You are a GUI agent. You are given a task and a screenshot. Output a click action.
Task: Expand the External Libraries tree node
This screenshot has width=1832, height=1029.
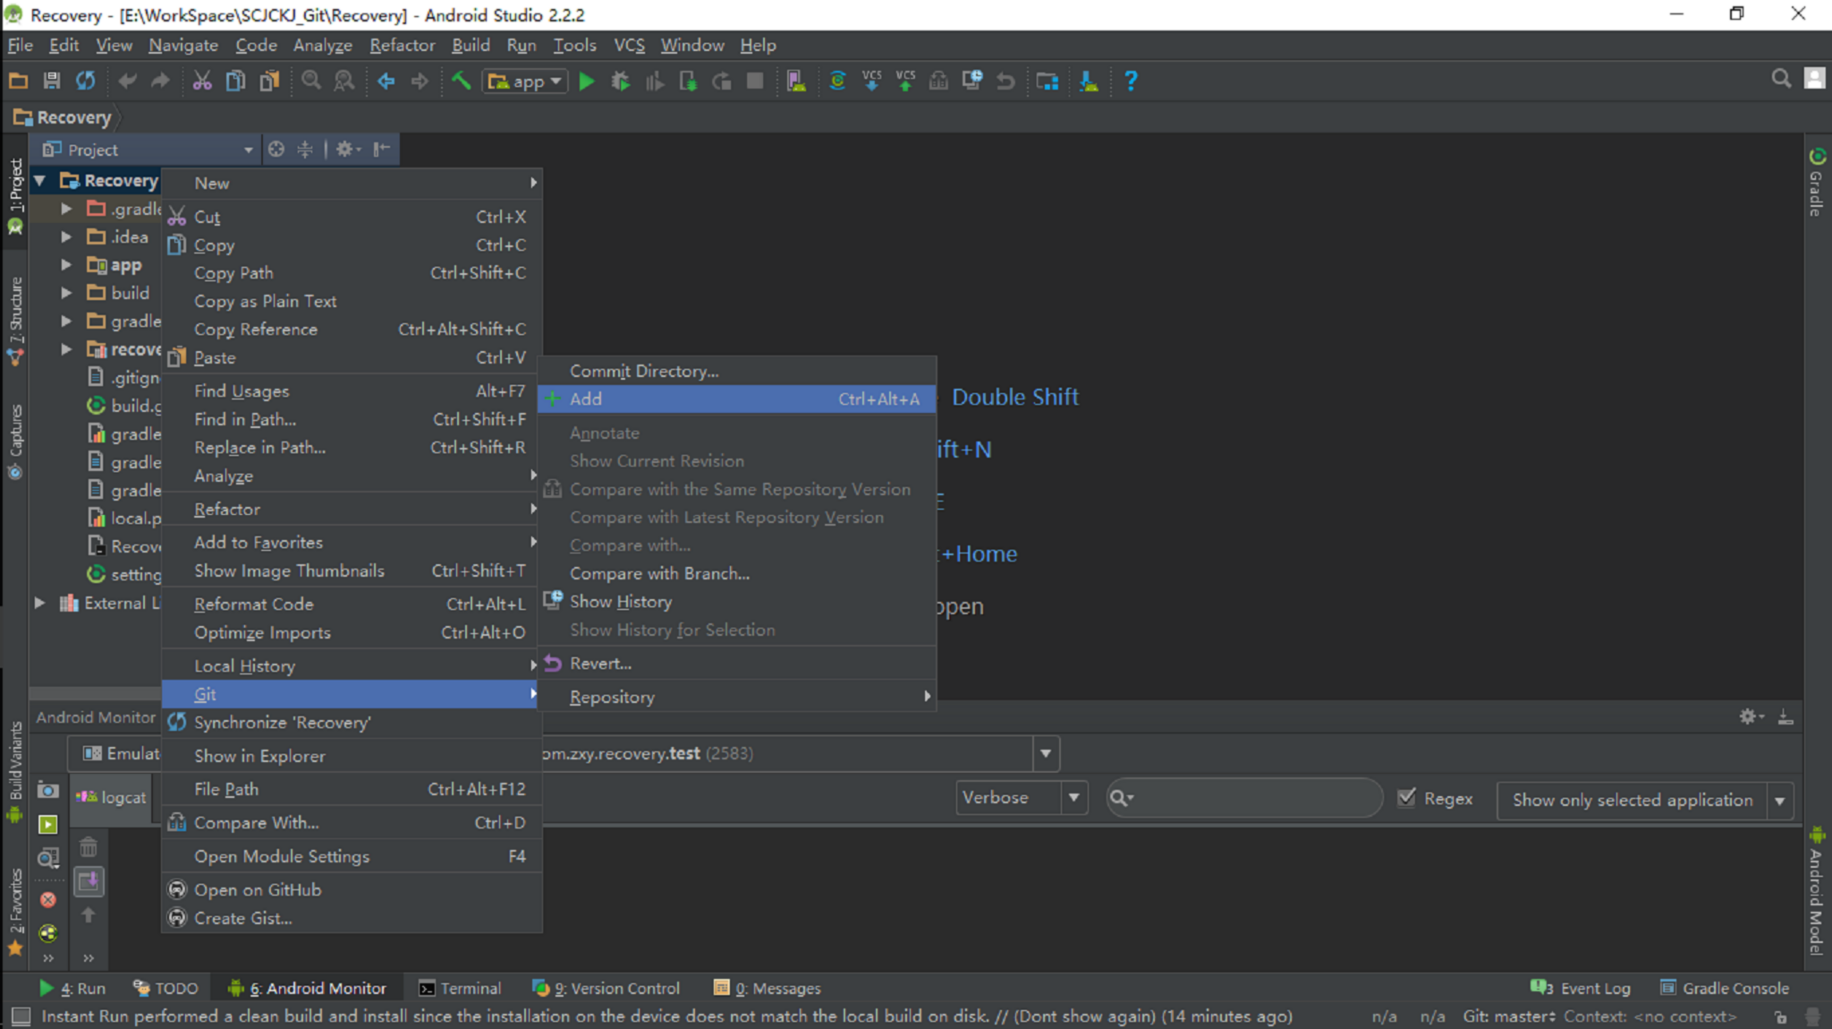click(40, 603)
